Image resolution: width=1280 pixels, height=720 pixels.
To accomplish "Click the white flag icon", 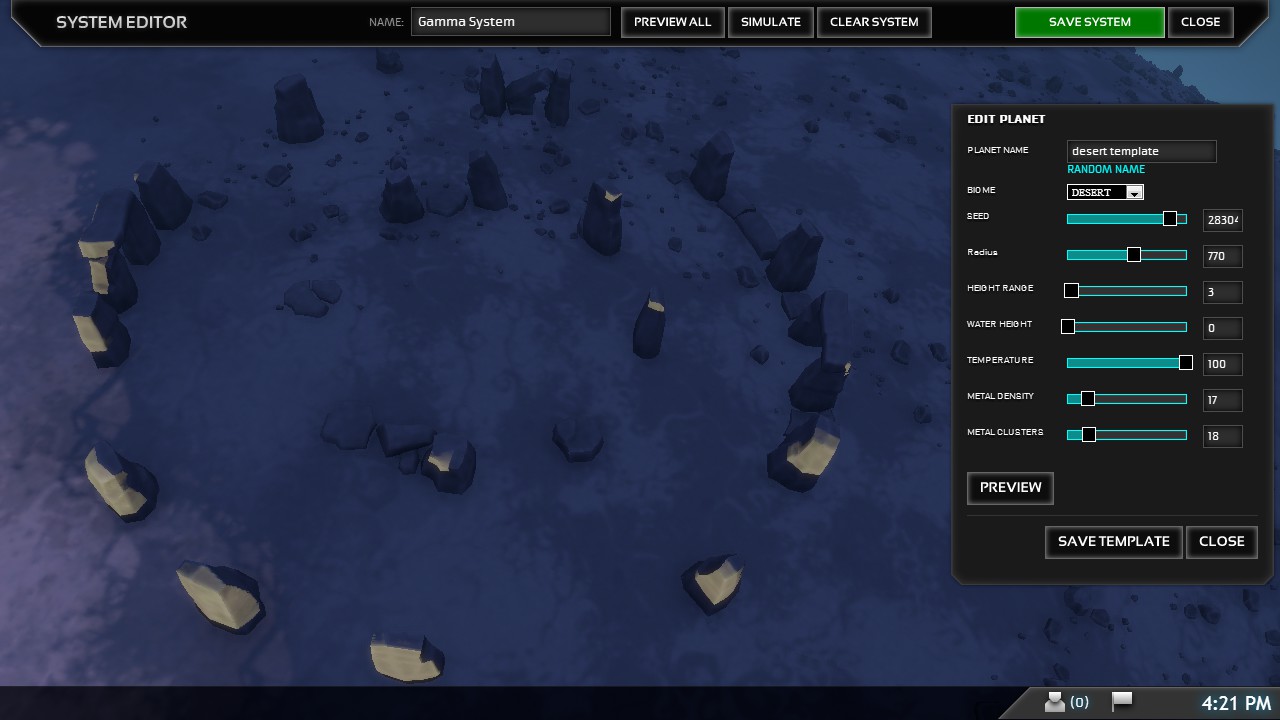I will [x=1122, y=702].
